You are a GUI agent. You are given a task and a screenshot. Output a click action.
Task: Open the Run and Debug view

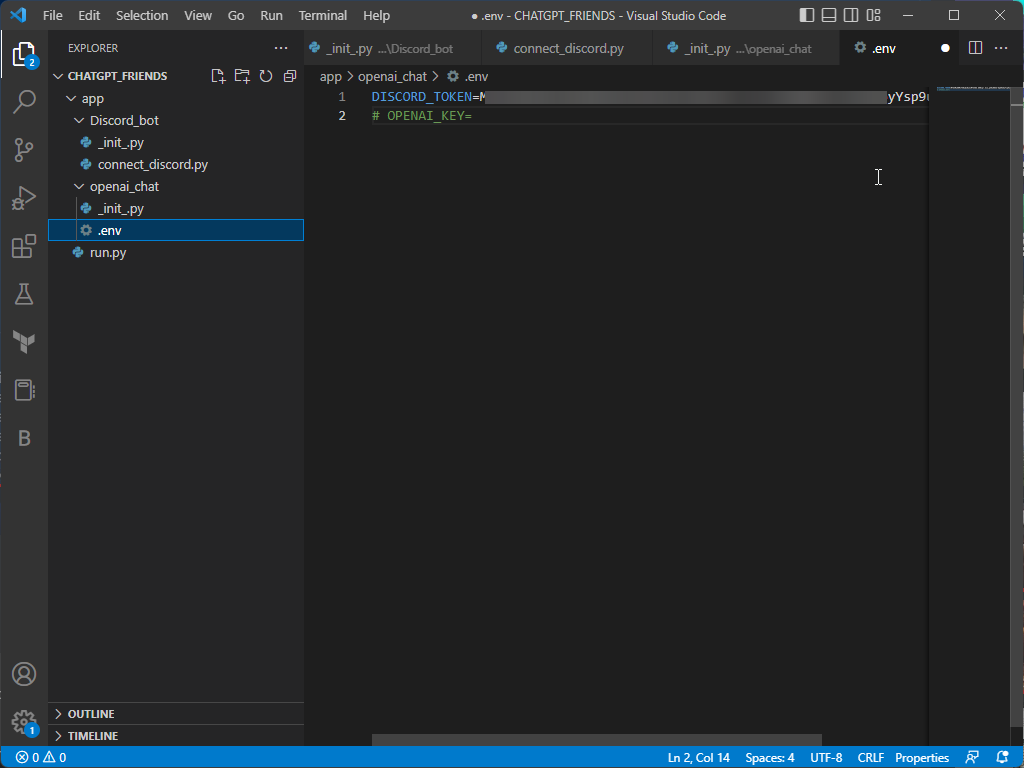[24, 198]
